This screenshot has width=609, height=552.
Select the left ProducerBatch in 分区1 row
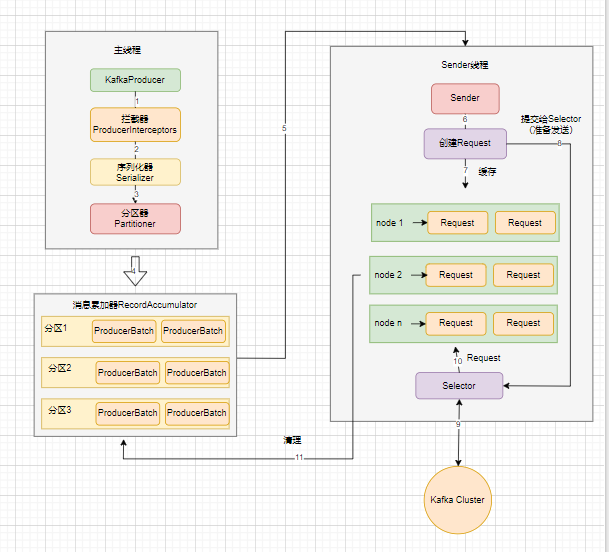[x=124, y=331]
